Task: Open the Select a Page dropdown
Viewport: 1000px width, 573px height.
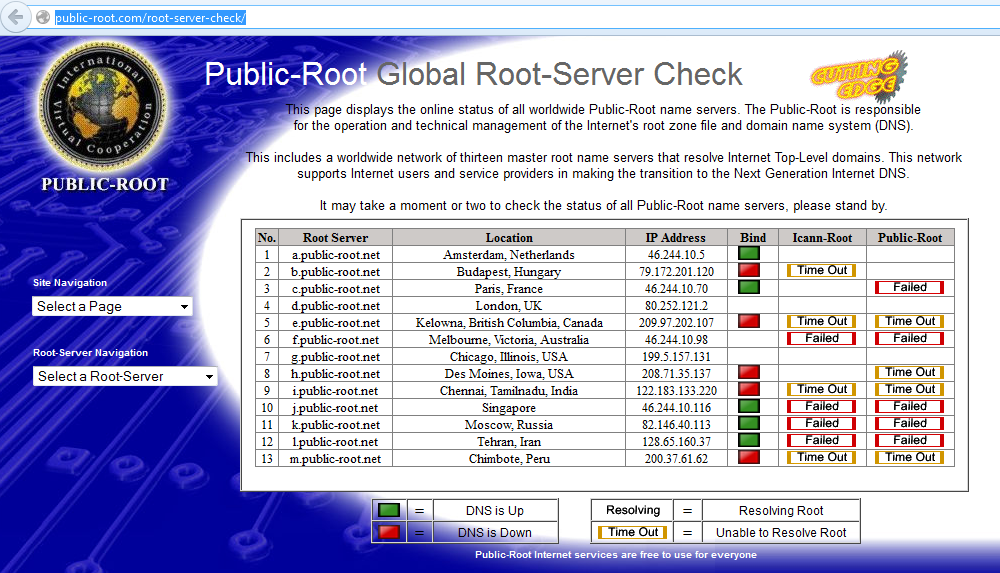Action: coord(112,306)
